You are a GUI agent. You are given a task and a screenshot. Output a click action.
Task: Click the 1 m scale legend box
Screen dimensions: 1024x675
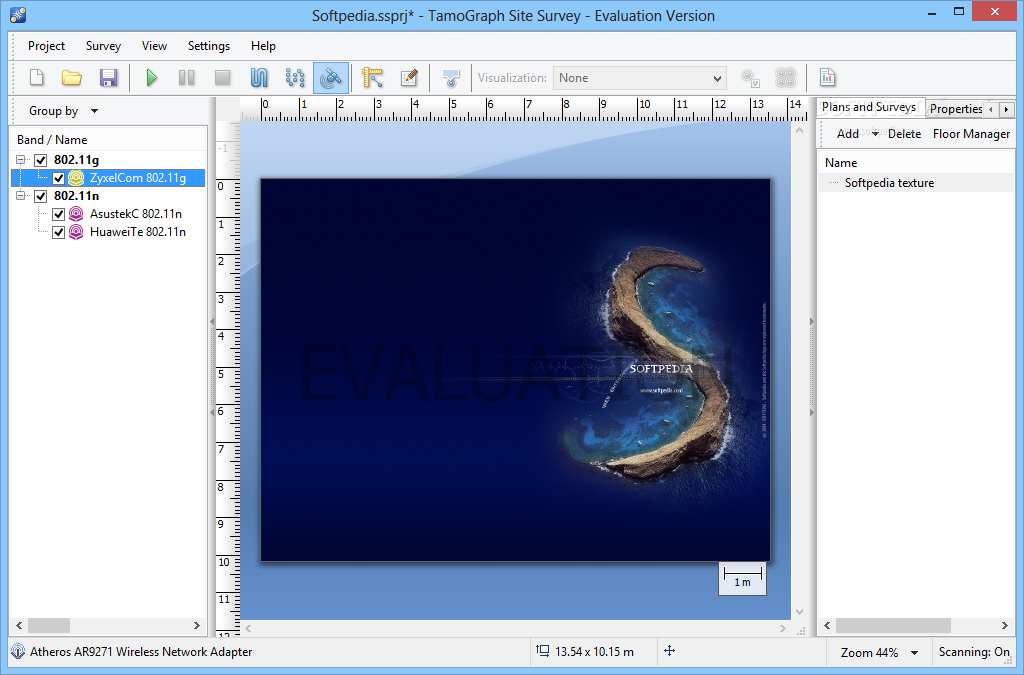pyautogui.click(x=743, y=578)
